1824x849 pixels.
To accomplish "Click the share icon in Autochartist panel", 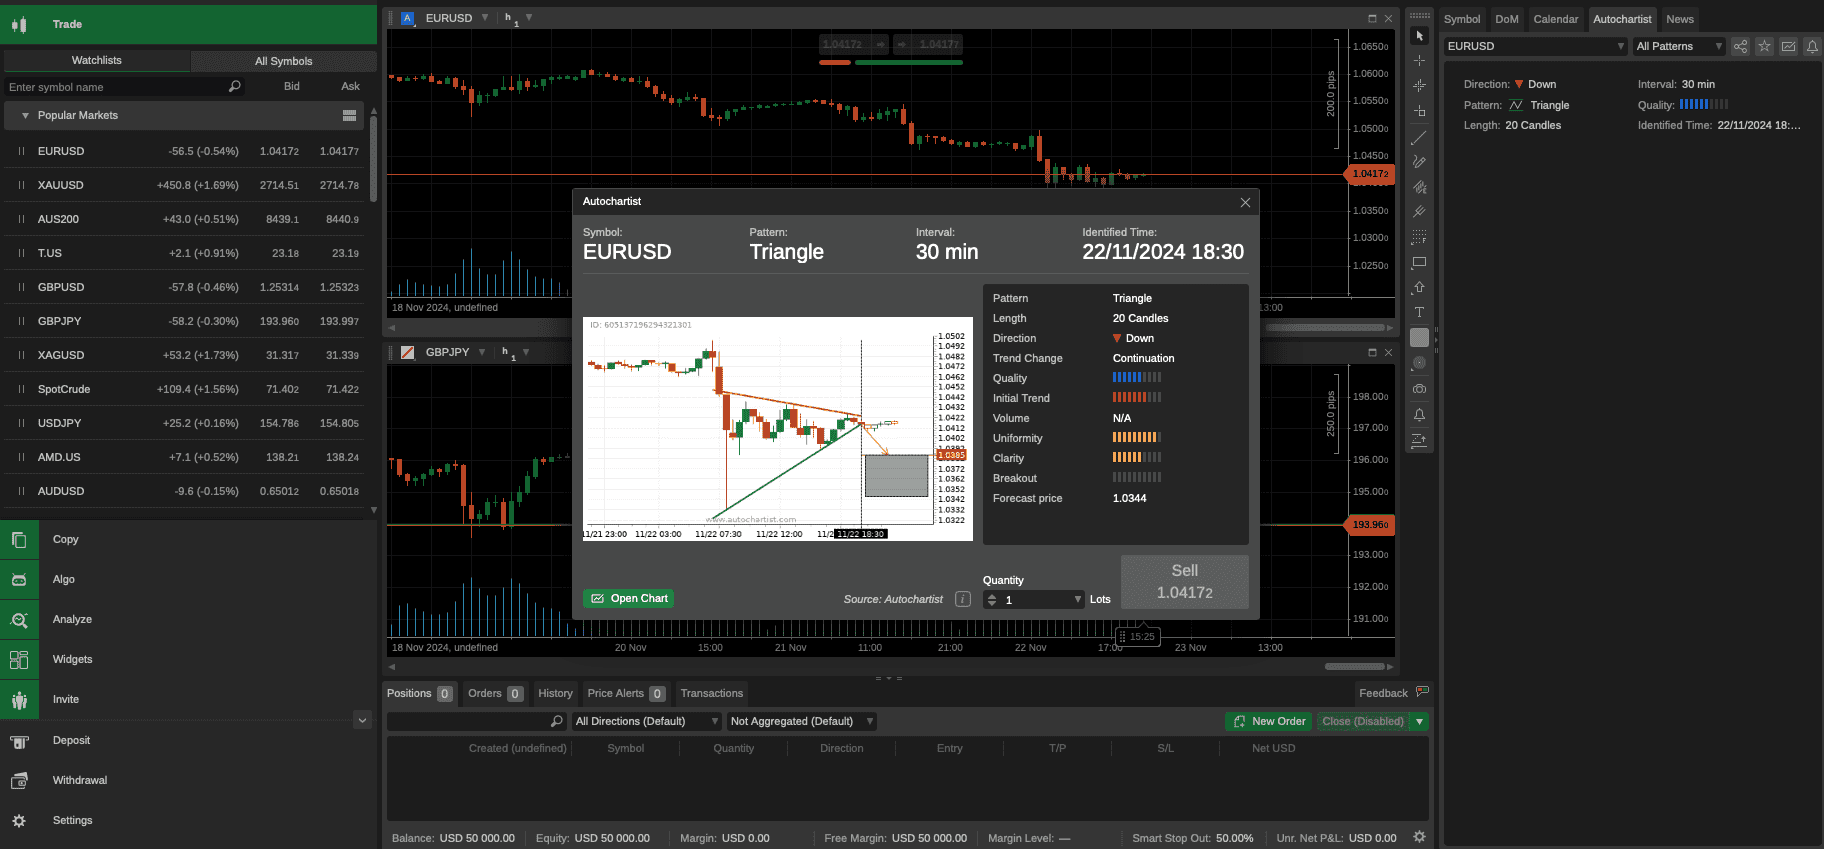I will point(1741,46).
